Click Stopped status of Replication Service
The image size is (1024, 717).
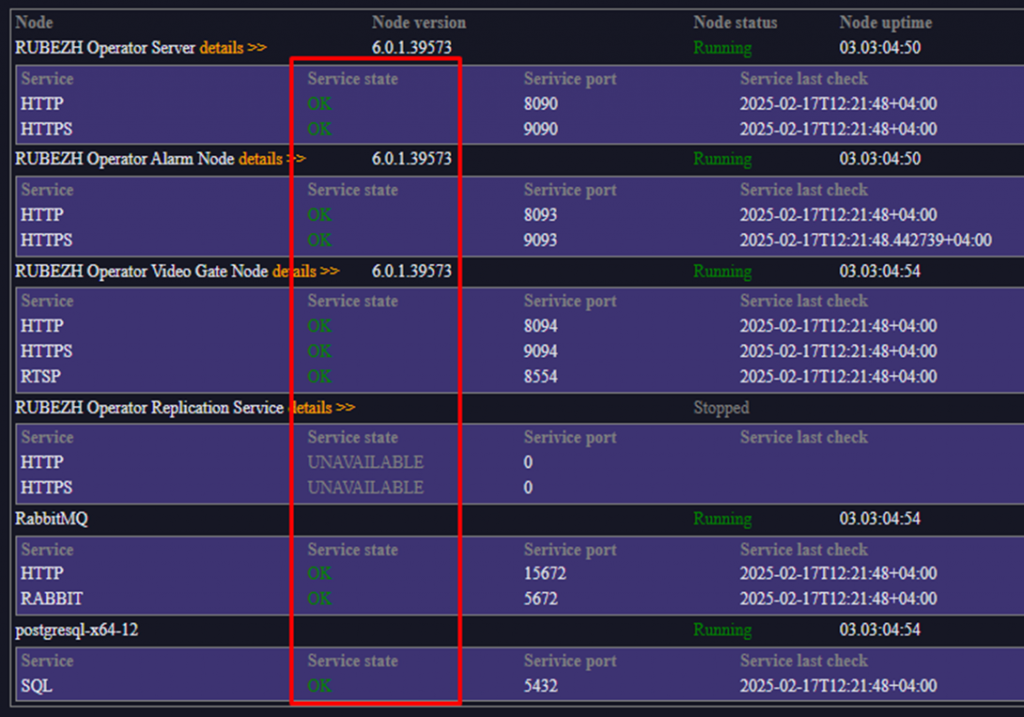[721, 408]
